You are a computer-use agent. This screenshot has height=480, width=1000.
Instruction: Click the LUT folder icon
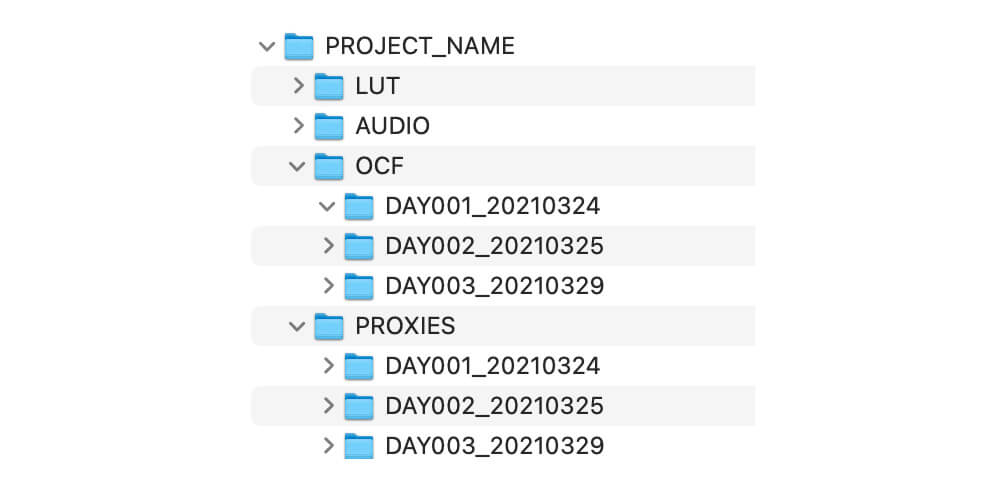(329, 86)
